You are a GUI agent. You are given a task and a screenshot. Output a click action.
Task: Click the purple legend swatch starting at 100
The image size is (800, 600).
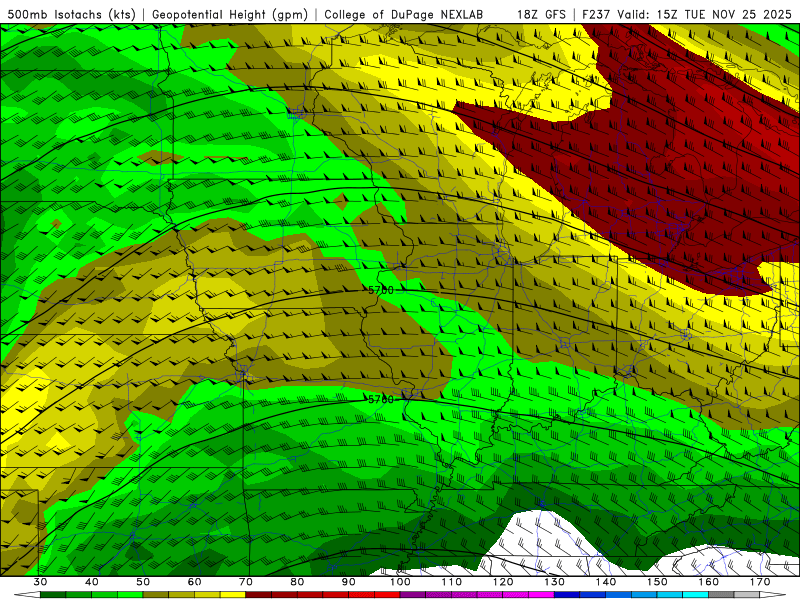tap(413, 595)
